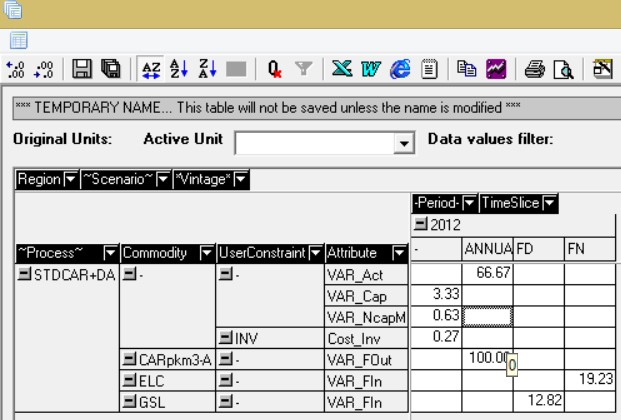
Task: Open the TimeSlice filter dropdown
Action: pyautogui.click(x=550, y=203)
